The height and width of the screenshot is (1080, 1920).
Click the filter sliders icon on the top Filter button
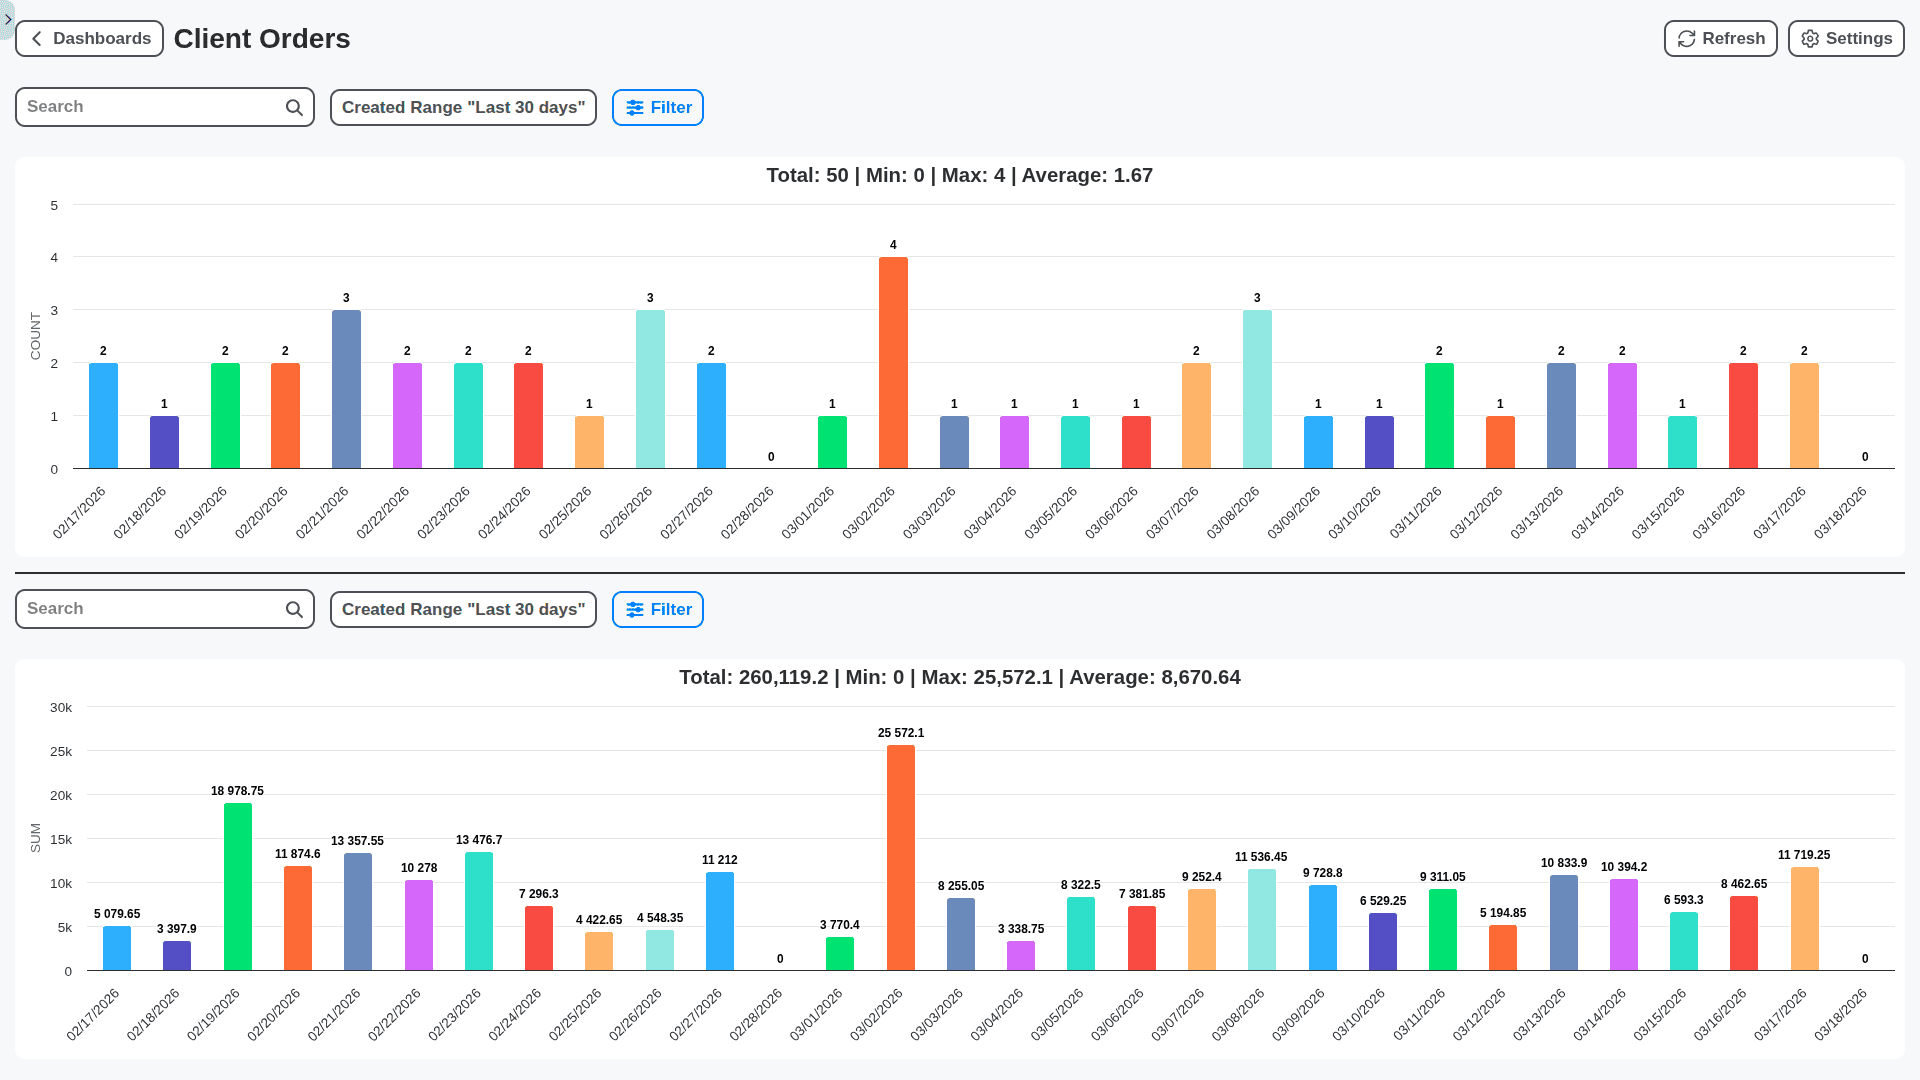click(634, 107)
